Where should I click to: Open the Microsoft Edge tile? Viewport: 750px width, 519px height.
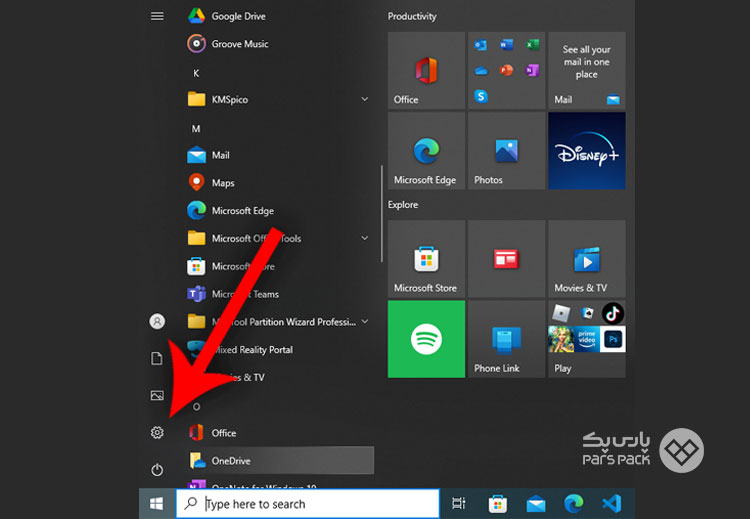pyautogui.click(x=426, y=151)
